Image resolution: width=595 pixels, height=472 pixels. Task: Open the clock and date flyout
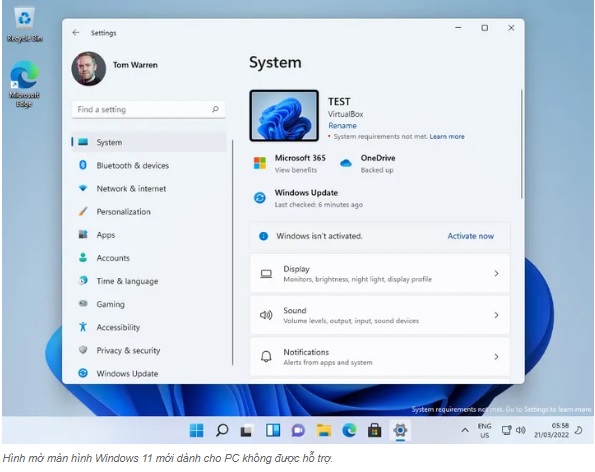pyautogui.click(x=551, y=430)
